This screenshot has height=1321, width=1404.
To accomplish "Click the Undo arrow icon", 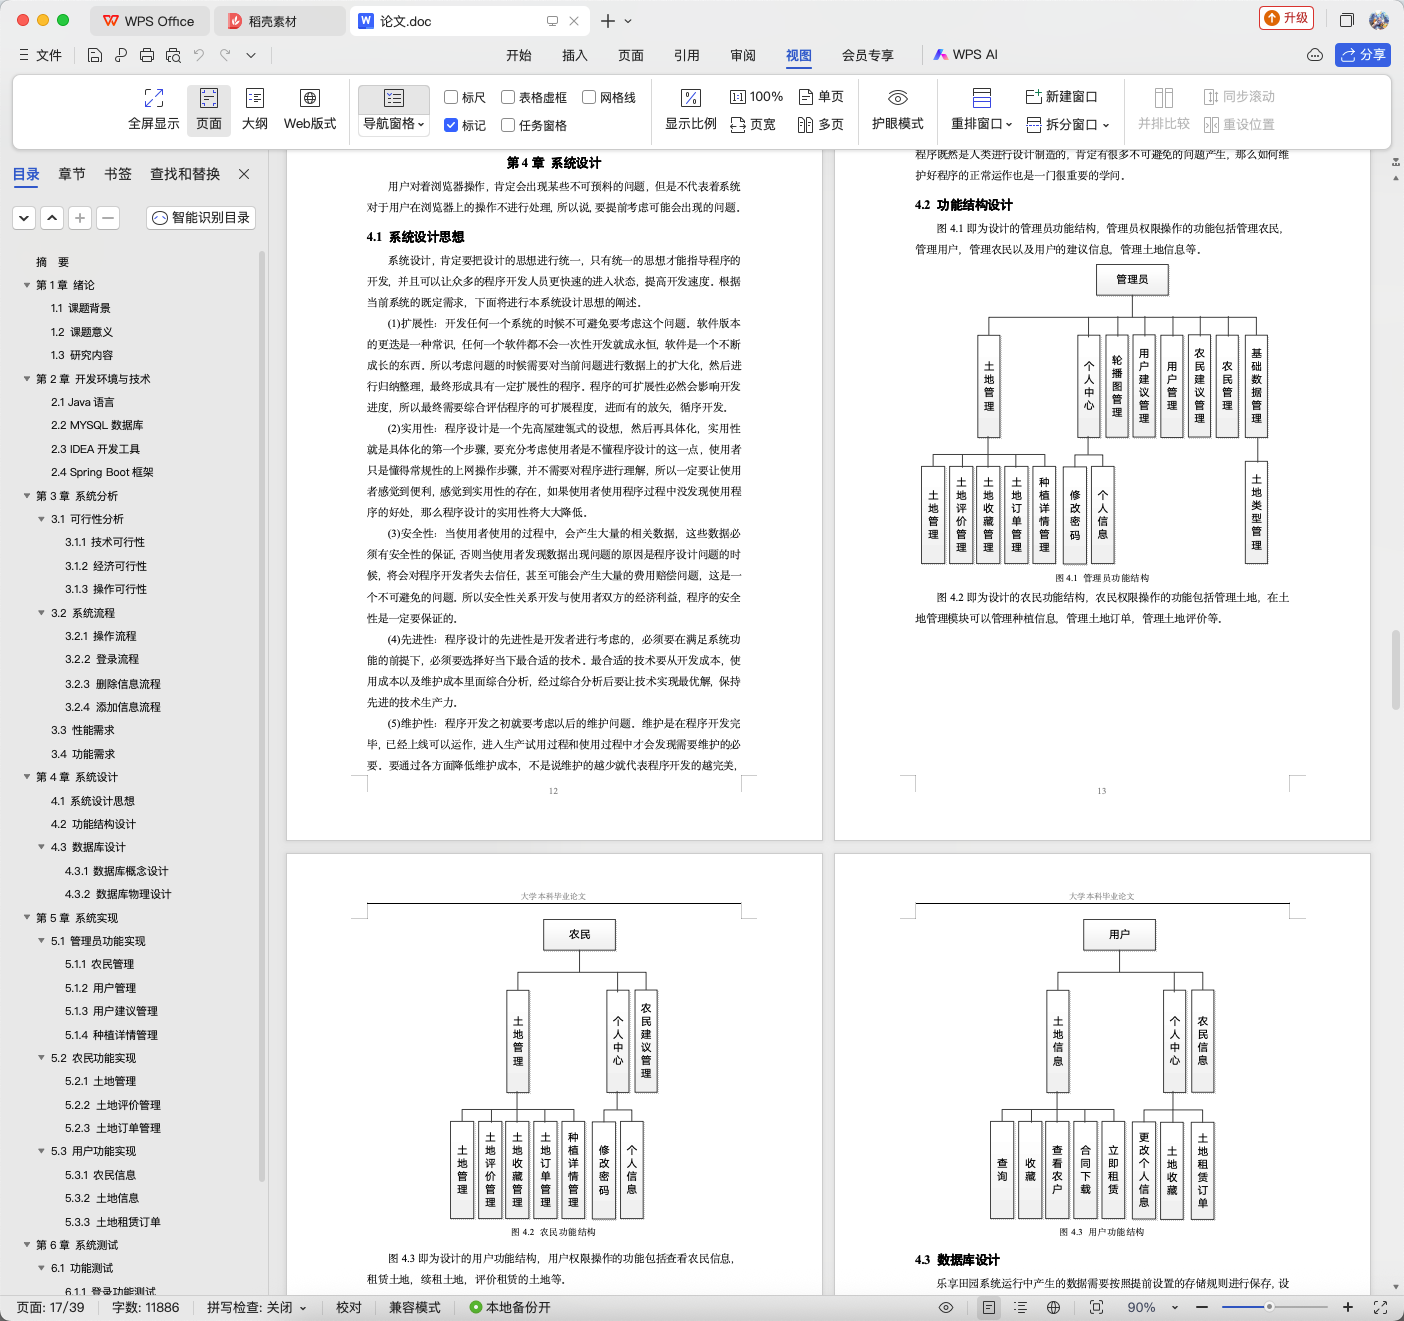I will tap(199, 55).
